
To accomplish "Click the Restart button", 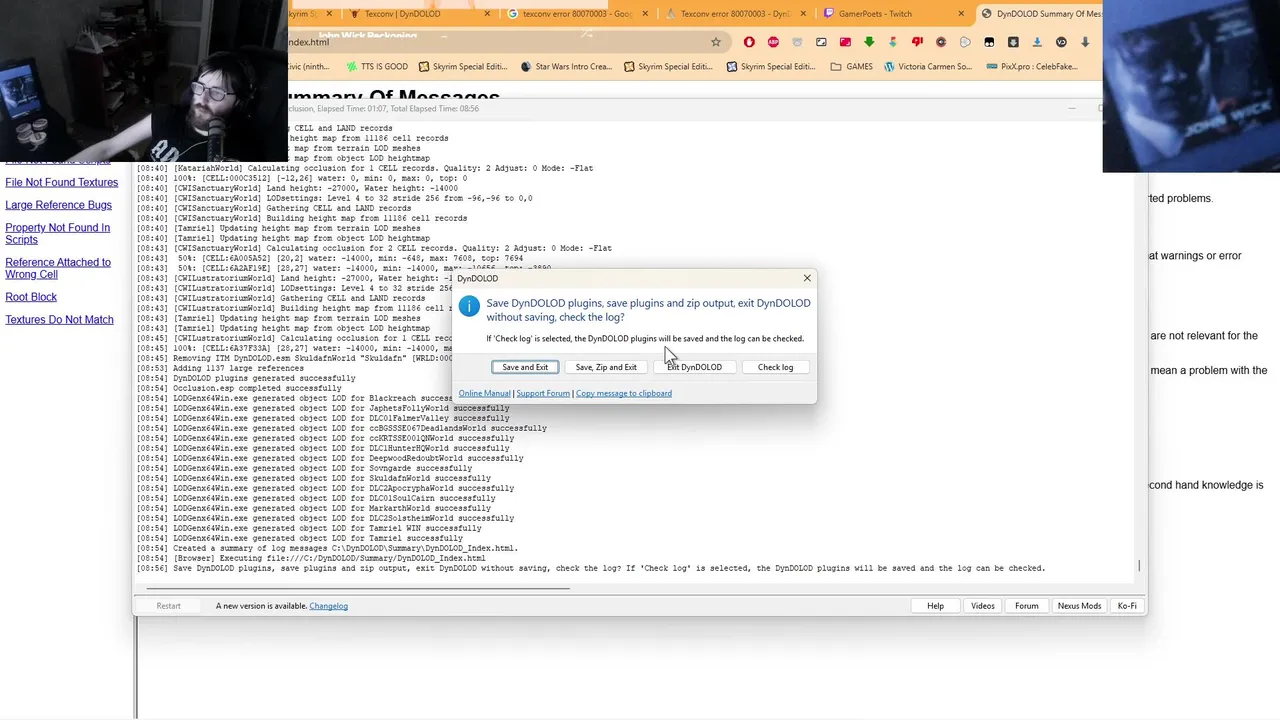I will pyautogui.click(x=168, y=606).
